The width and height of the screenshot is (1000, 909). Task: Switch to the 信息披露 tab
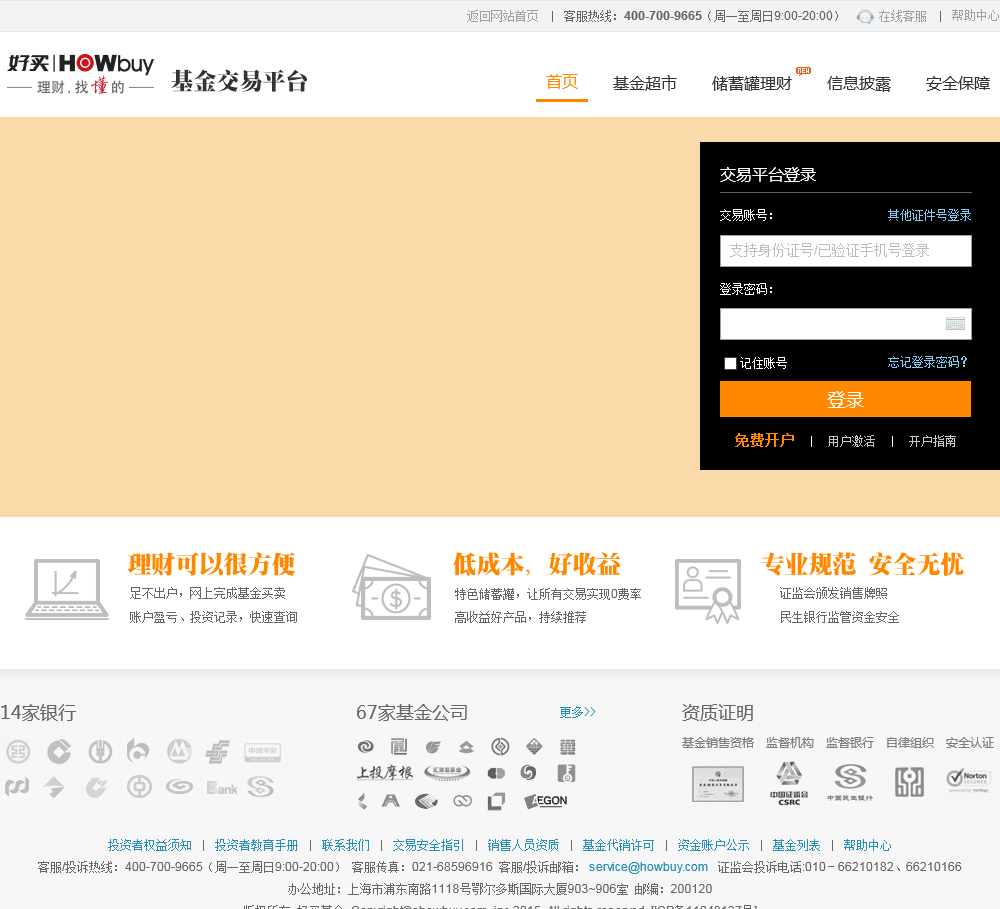[x=858, y=83]
